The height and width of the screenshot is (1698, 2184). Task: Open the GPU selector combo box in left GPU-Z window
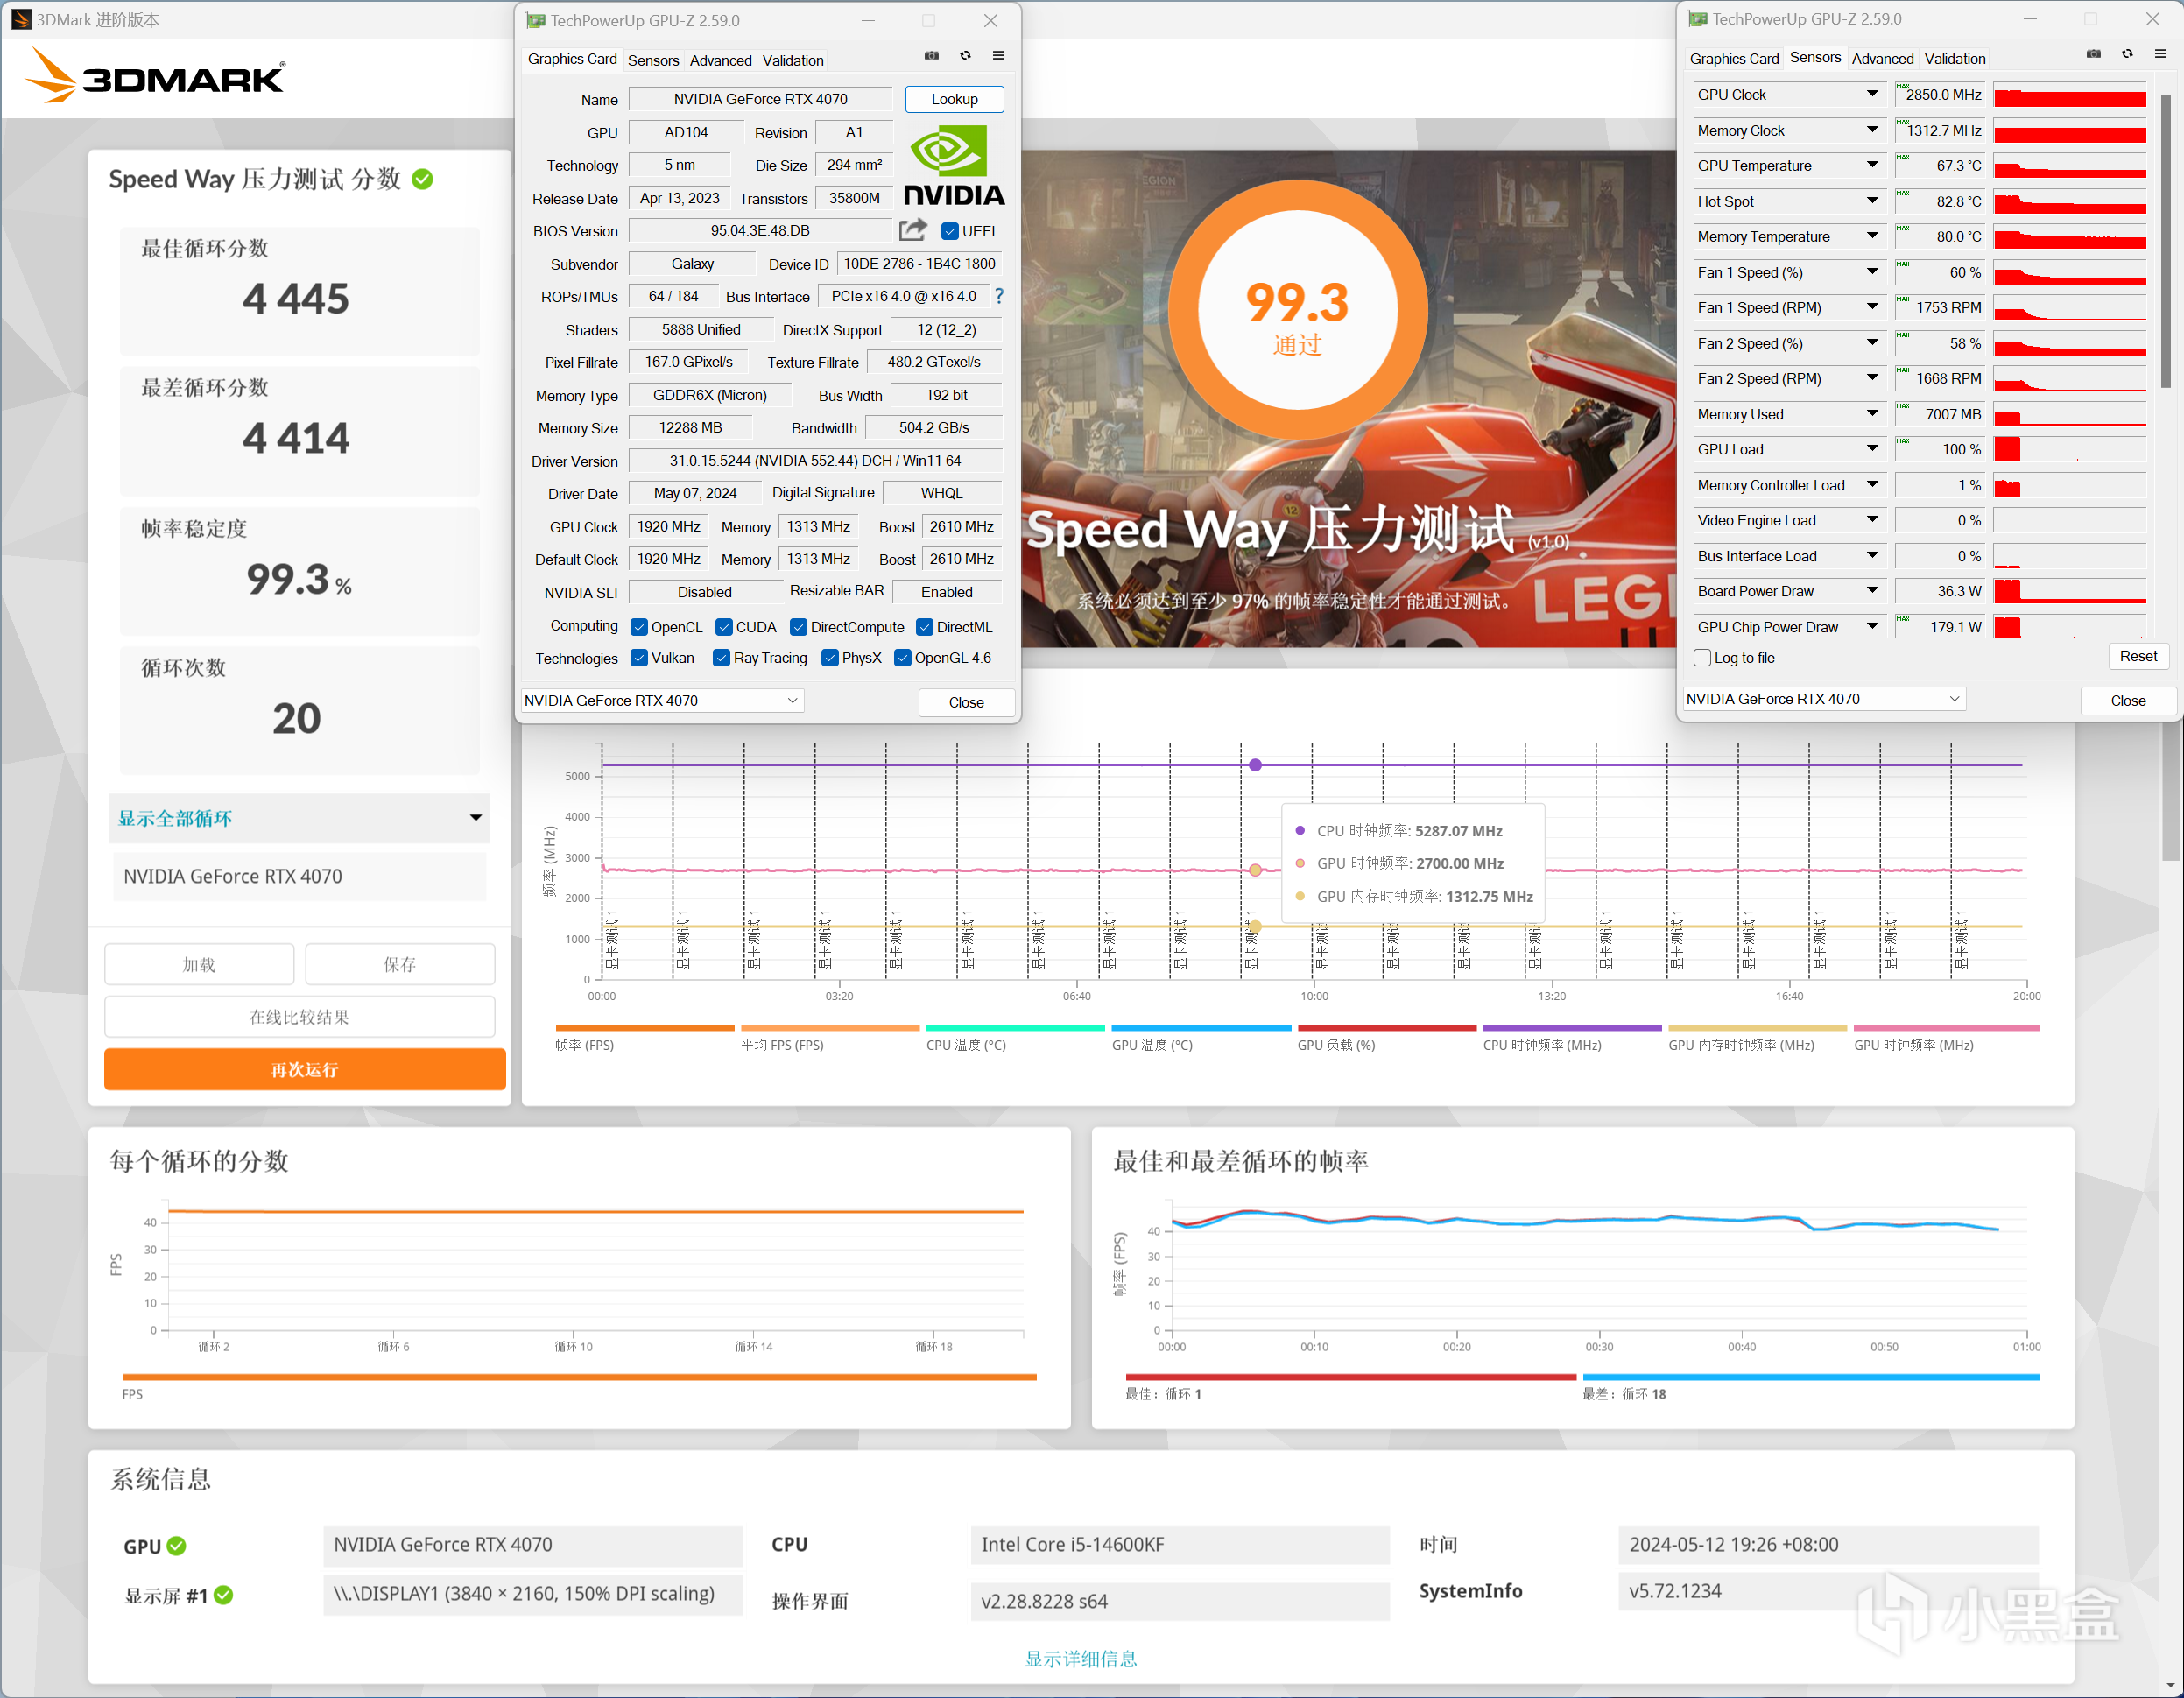pyautogui.click(x=662, y=701)
